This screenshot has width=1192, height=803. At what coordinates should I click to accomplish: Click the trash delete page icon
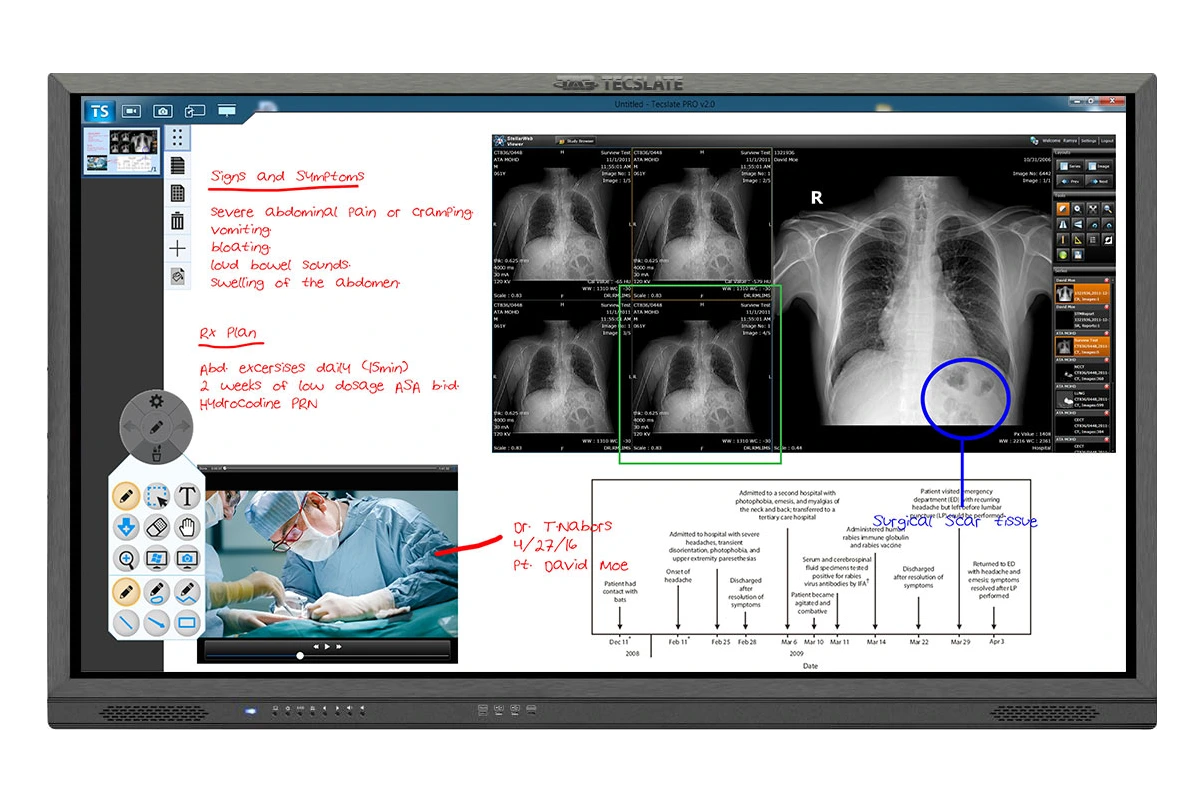click(x=177, y=221)
